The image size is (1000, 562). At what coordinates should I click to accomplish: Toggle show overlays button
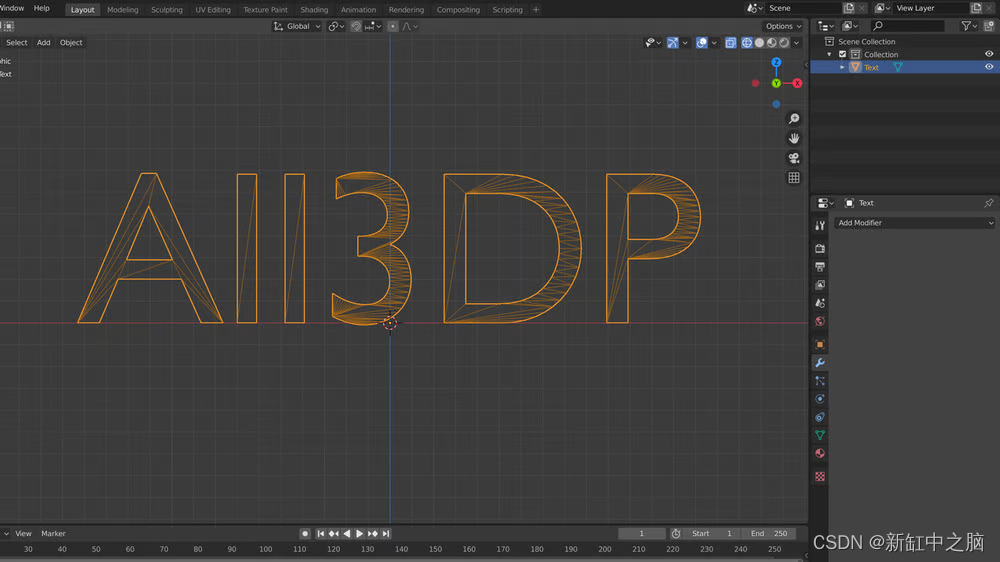(x=702, y=43)
